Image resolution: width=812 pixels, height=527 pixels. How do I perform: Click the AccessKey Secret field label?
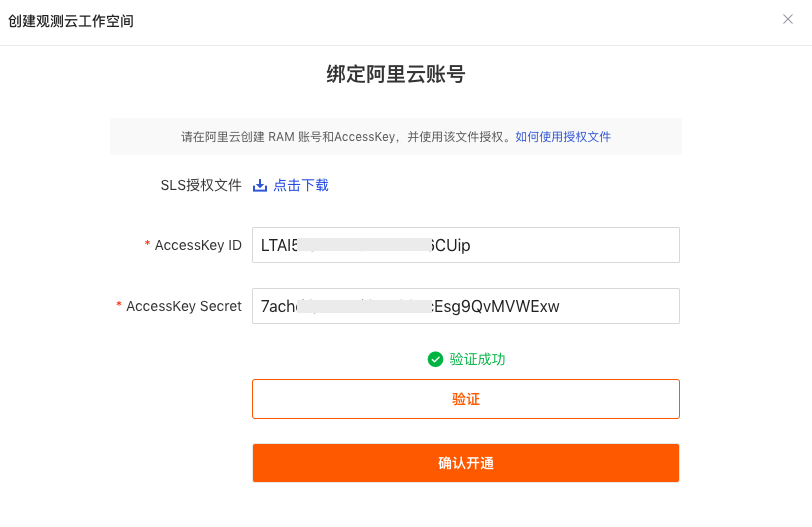tap(184, 306)
